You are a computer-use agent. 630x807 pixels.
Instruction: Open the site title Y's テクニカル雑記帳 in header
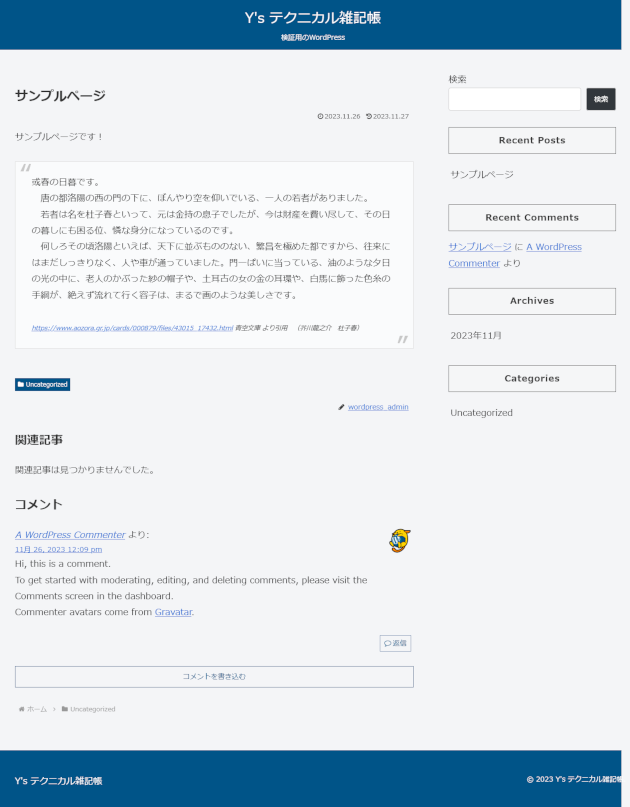pyautogui.click(x=312, y=18)
